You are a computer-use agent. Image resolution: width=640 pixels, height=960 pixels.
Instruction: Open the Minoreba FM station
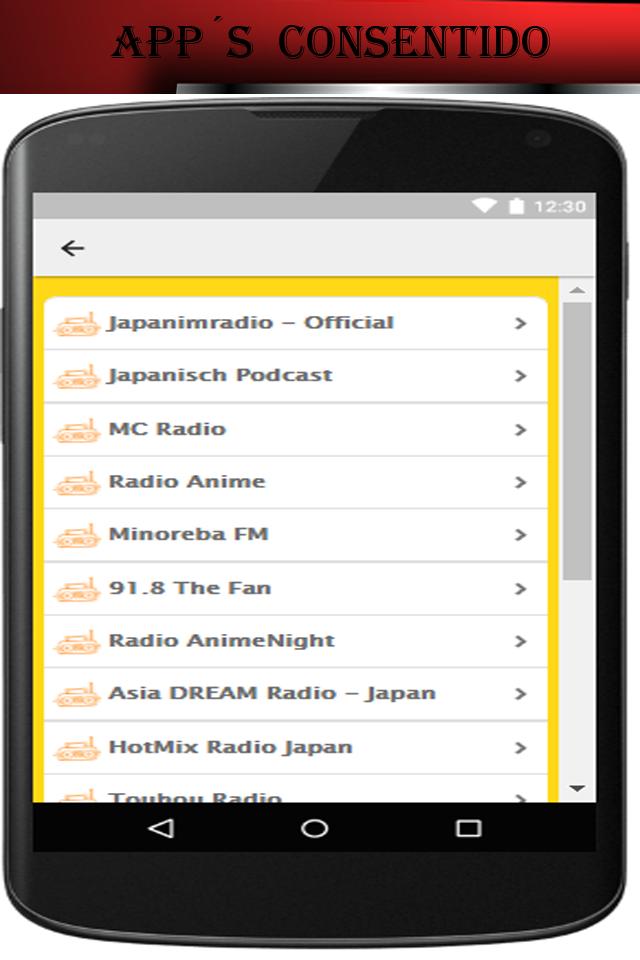point(296,535)
